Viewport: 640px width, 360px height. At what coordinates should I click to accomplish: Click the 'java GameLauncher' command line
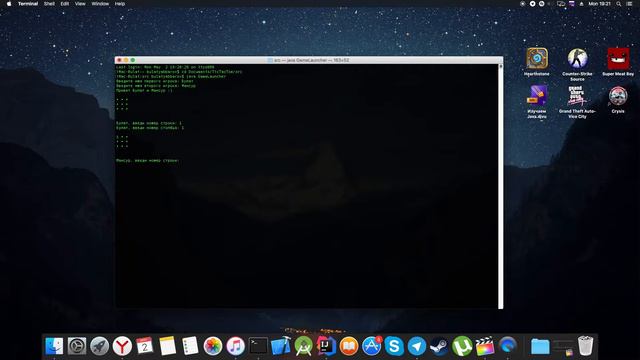click(171, 76)
